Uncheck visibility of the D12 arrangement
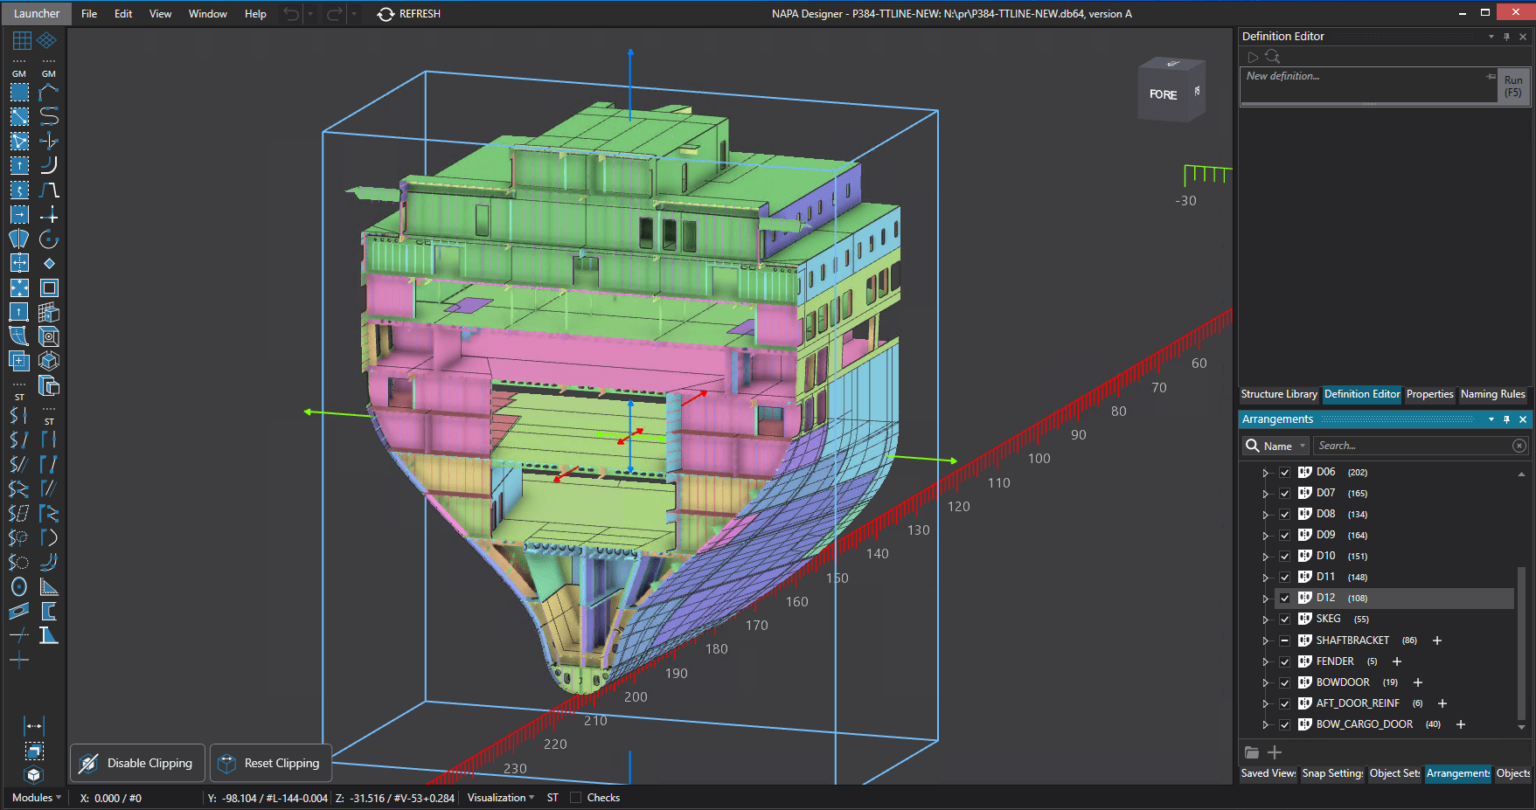 coord(1284,597)
